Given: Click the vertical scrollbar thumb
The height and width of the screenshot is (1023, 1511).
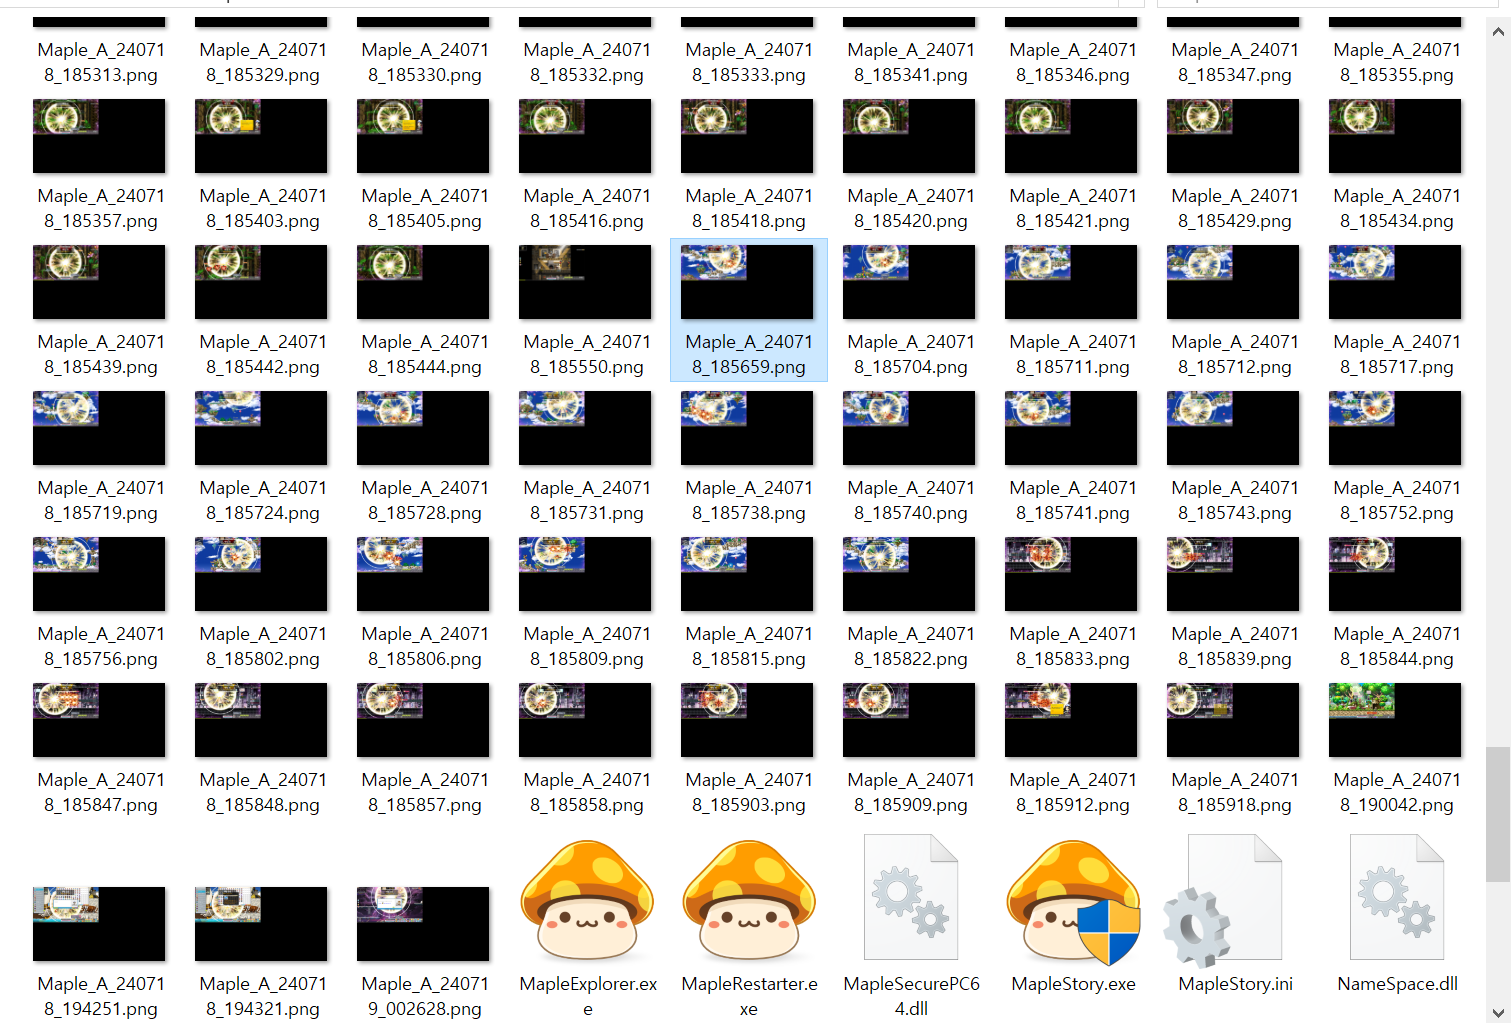Looking at the screenshot, I should pyautogui.click(x=1497, y=814).
